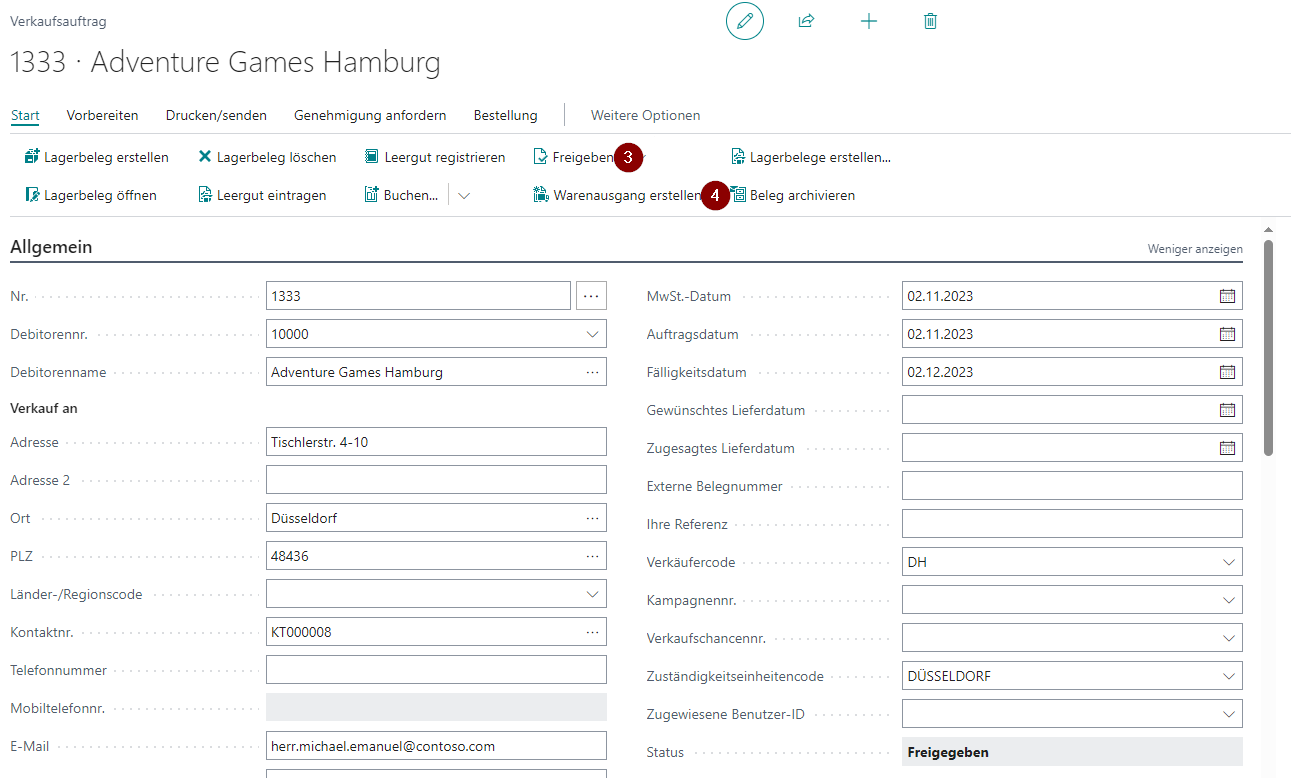Click the pencil edit icon
The image size is (1291, 778).
click(744, 21)
